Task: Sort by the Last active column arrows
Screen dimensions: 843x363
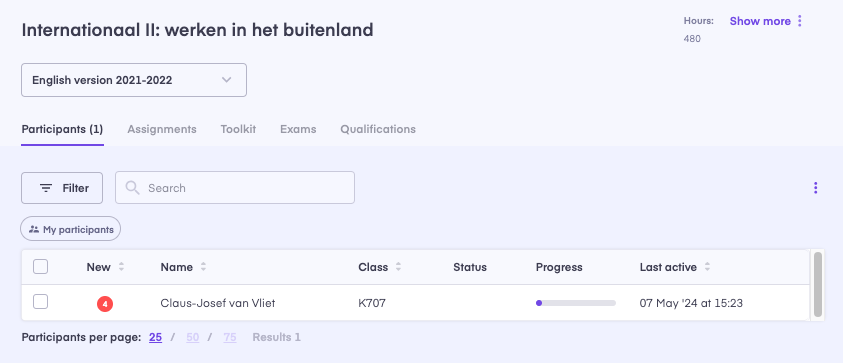Action: (x=708, y=267)
